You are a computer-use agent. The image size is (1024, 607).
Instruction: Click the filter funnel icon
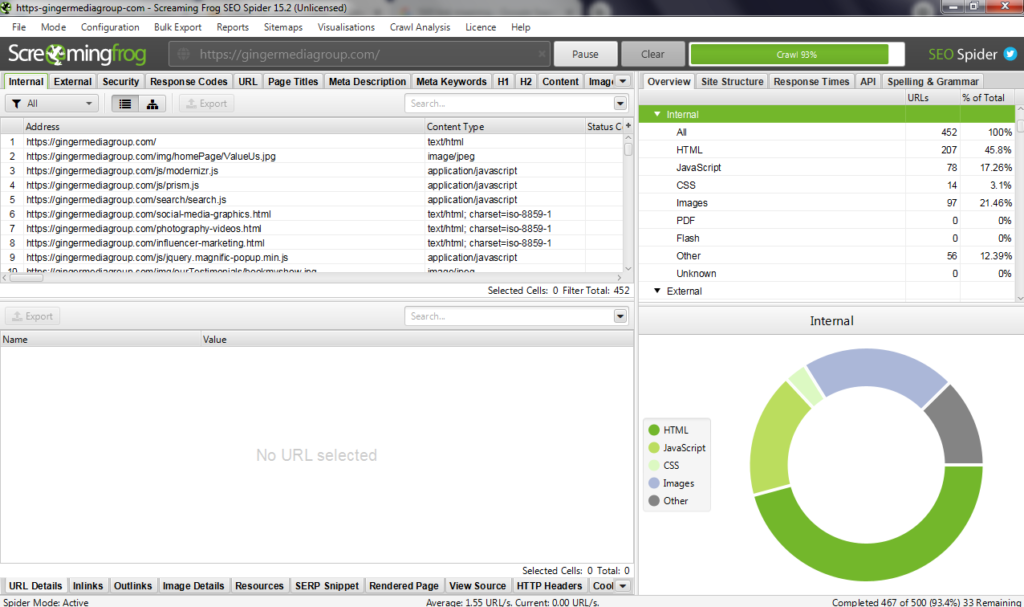16,104
